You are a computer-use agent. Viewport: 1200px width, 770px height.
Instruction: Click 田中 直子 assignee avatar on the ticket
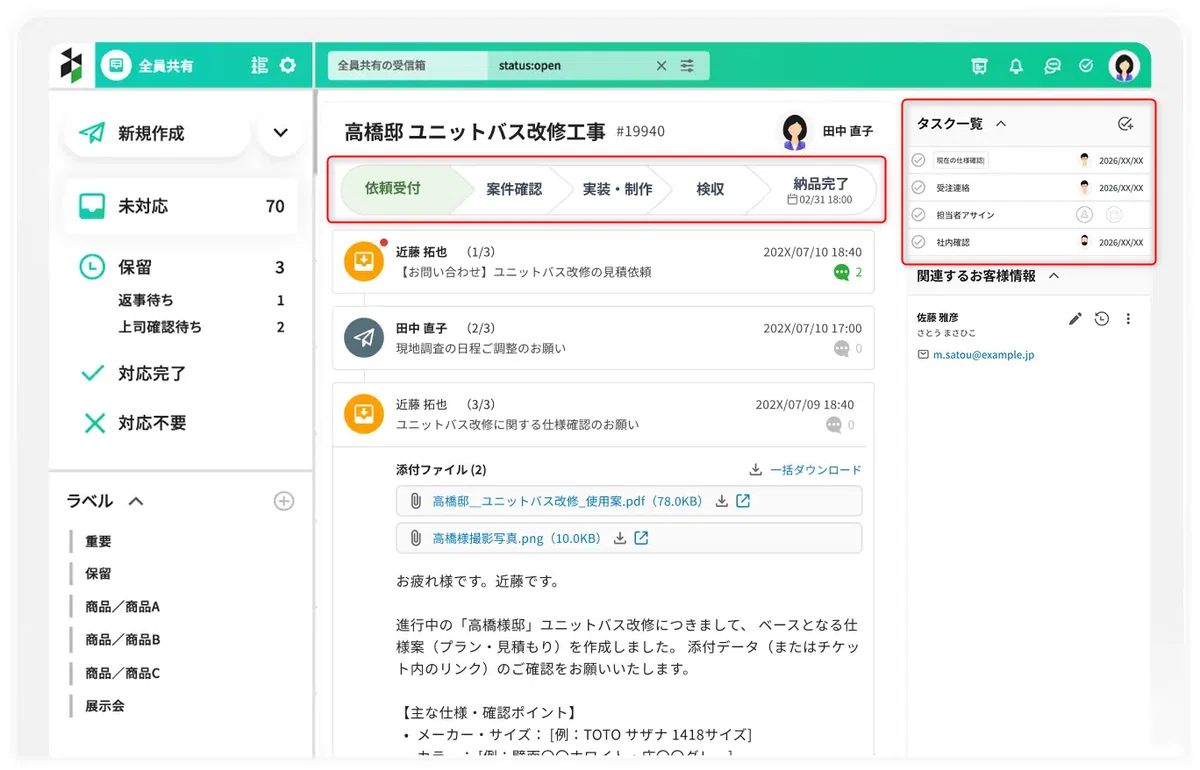point(795,132)
